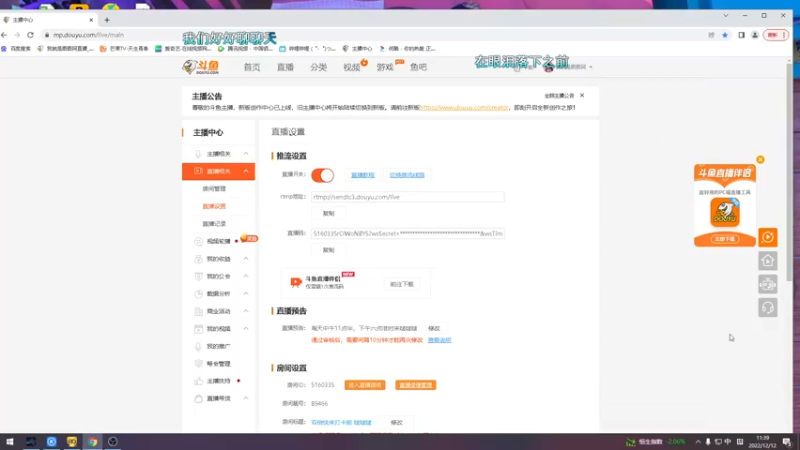Image resolution: width=800 pixels, height=450 pixels.
Task: Click the gray headset support floating icon
Action: (768, 308)
